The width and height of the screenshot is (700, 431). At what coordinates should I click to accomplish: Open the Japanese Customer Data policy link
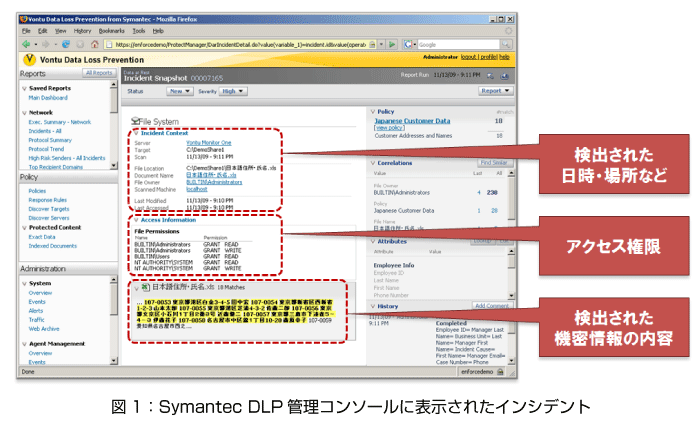tap(412, 121)
